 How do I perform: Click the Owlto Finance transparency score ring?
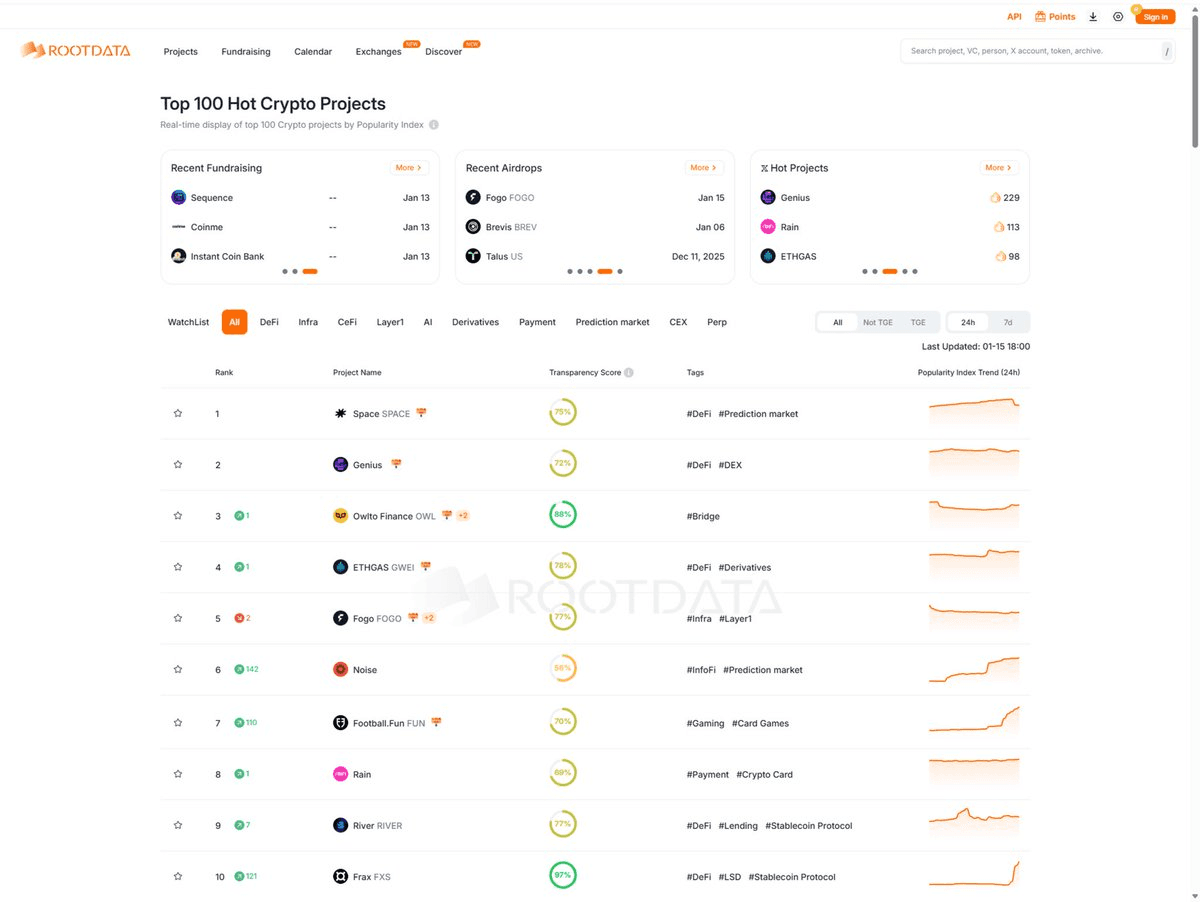pyautogui.click(x=562, y=515)
